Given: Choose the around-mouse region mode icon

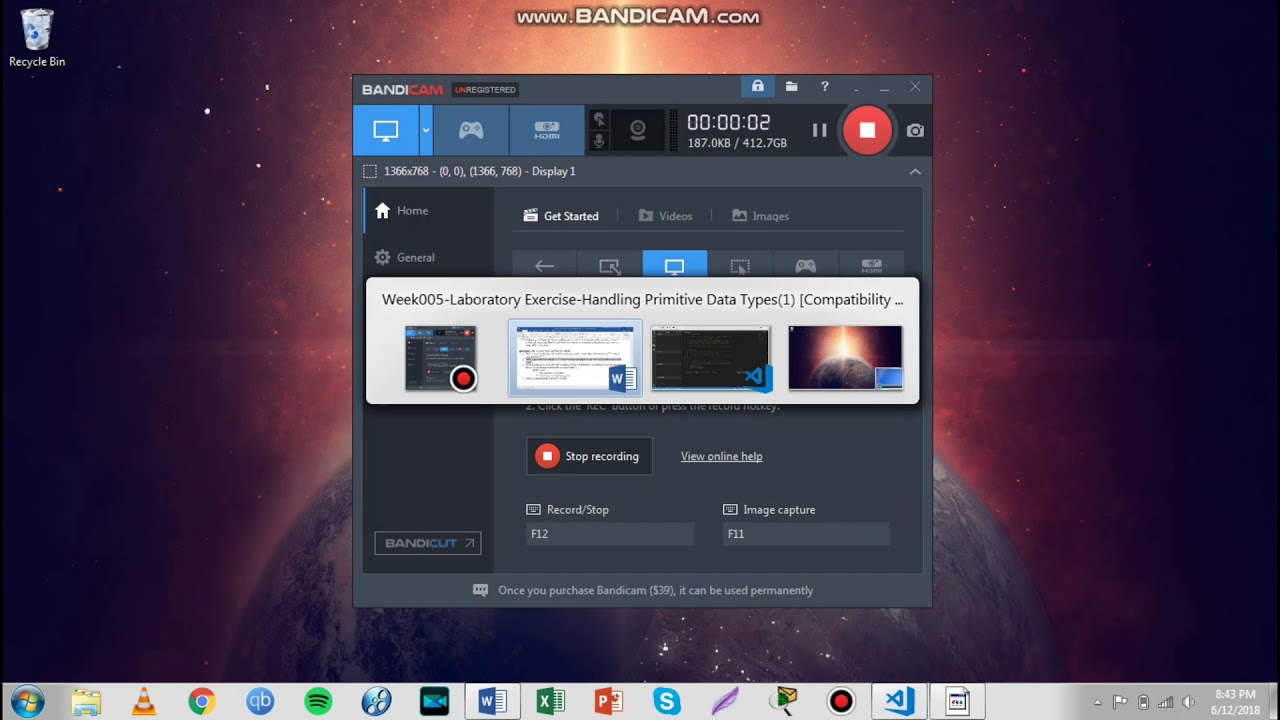Looking at the screenshot, I should 740,265.
